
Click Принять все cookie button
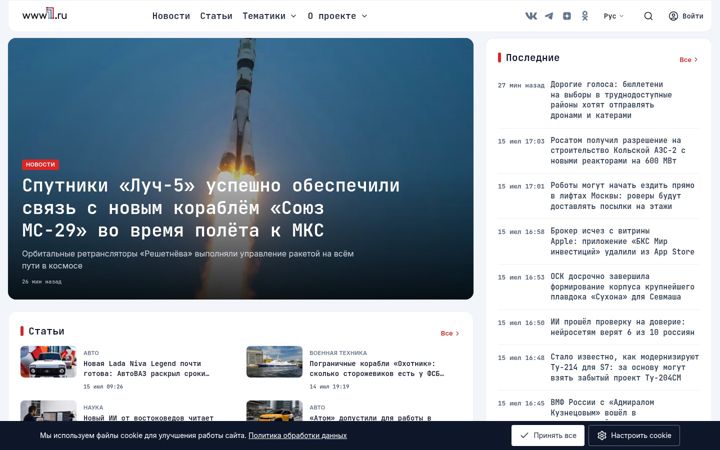(548, 435)
